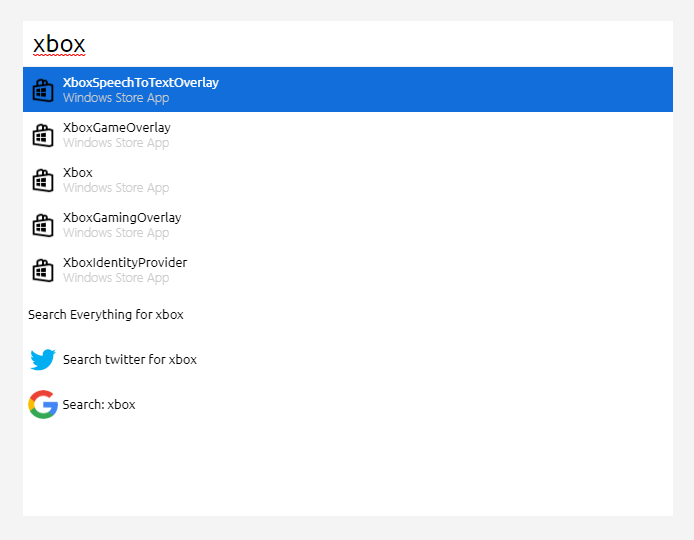The image size is (694, 540).
Task: Click Windows Store App subtitle under XboxIdentityProvider
Action: [116, 278]
